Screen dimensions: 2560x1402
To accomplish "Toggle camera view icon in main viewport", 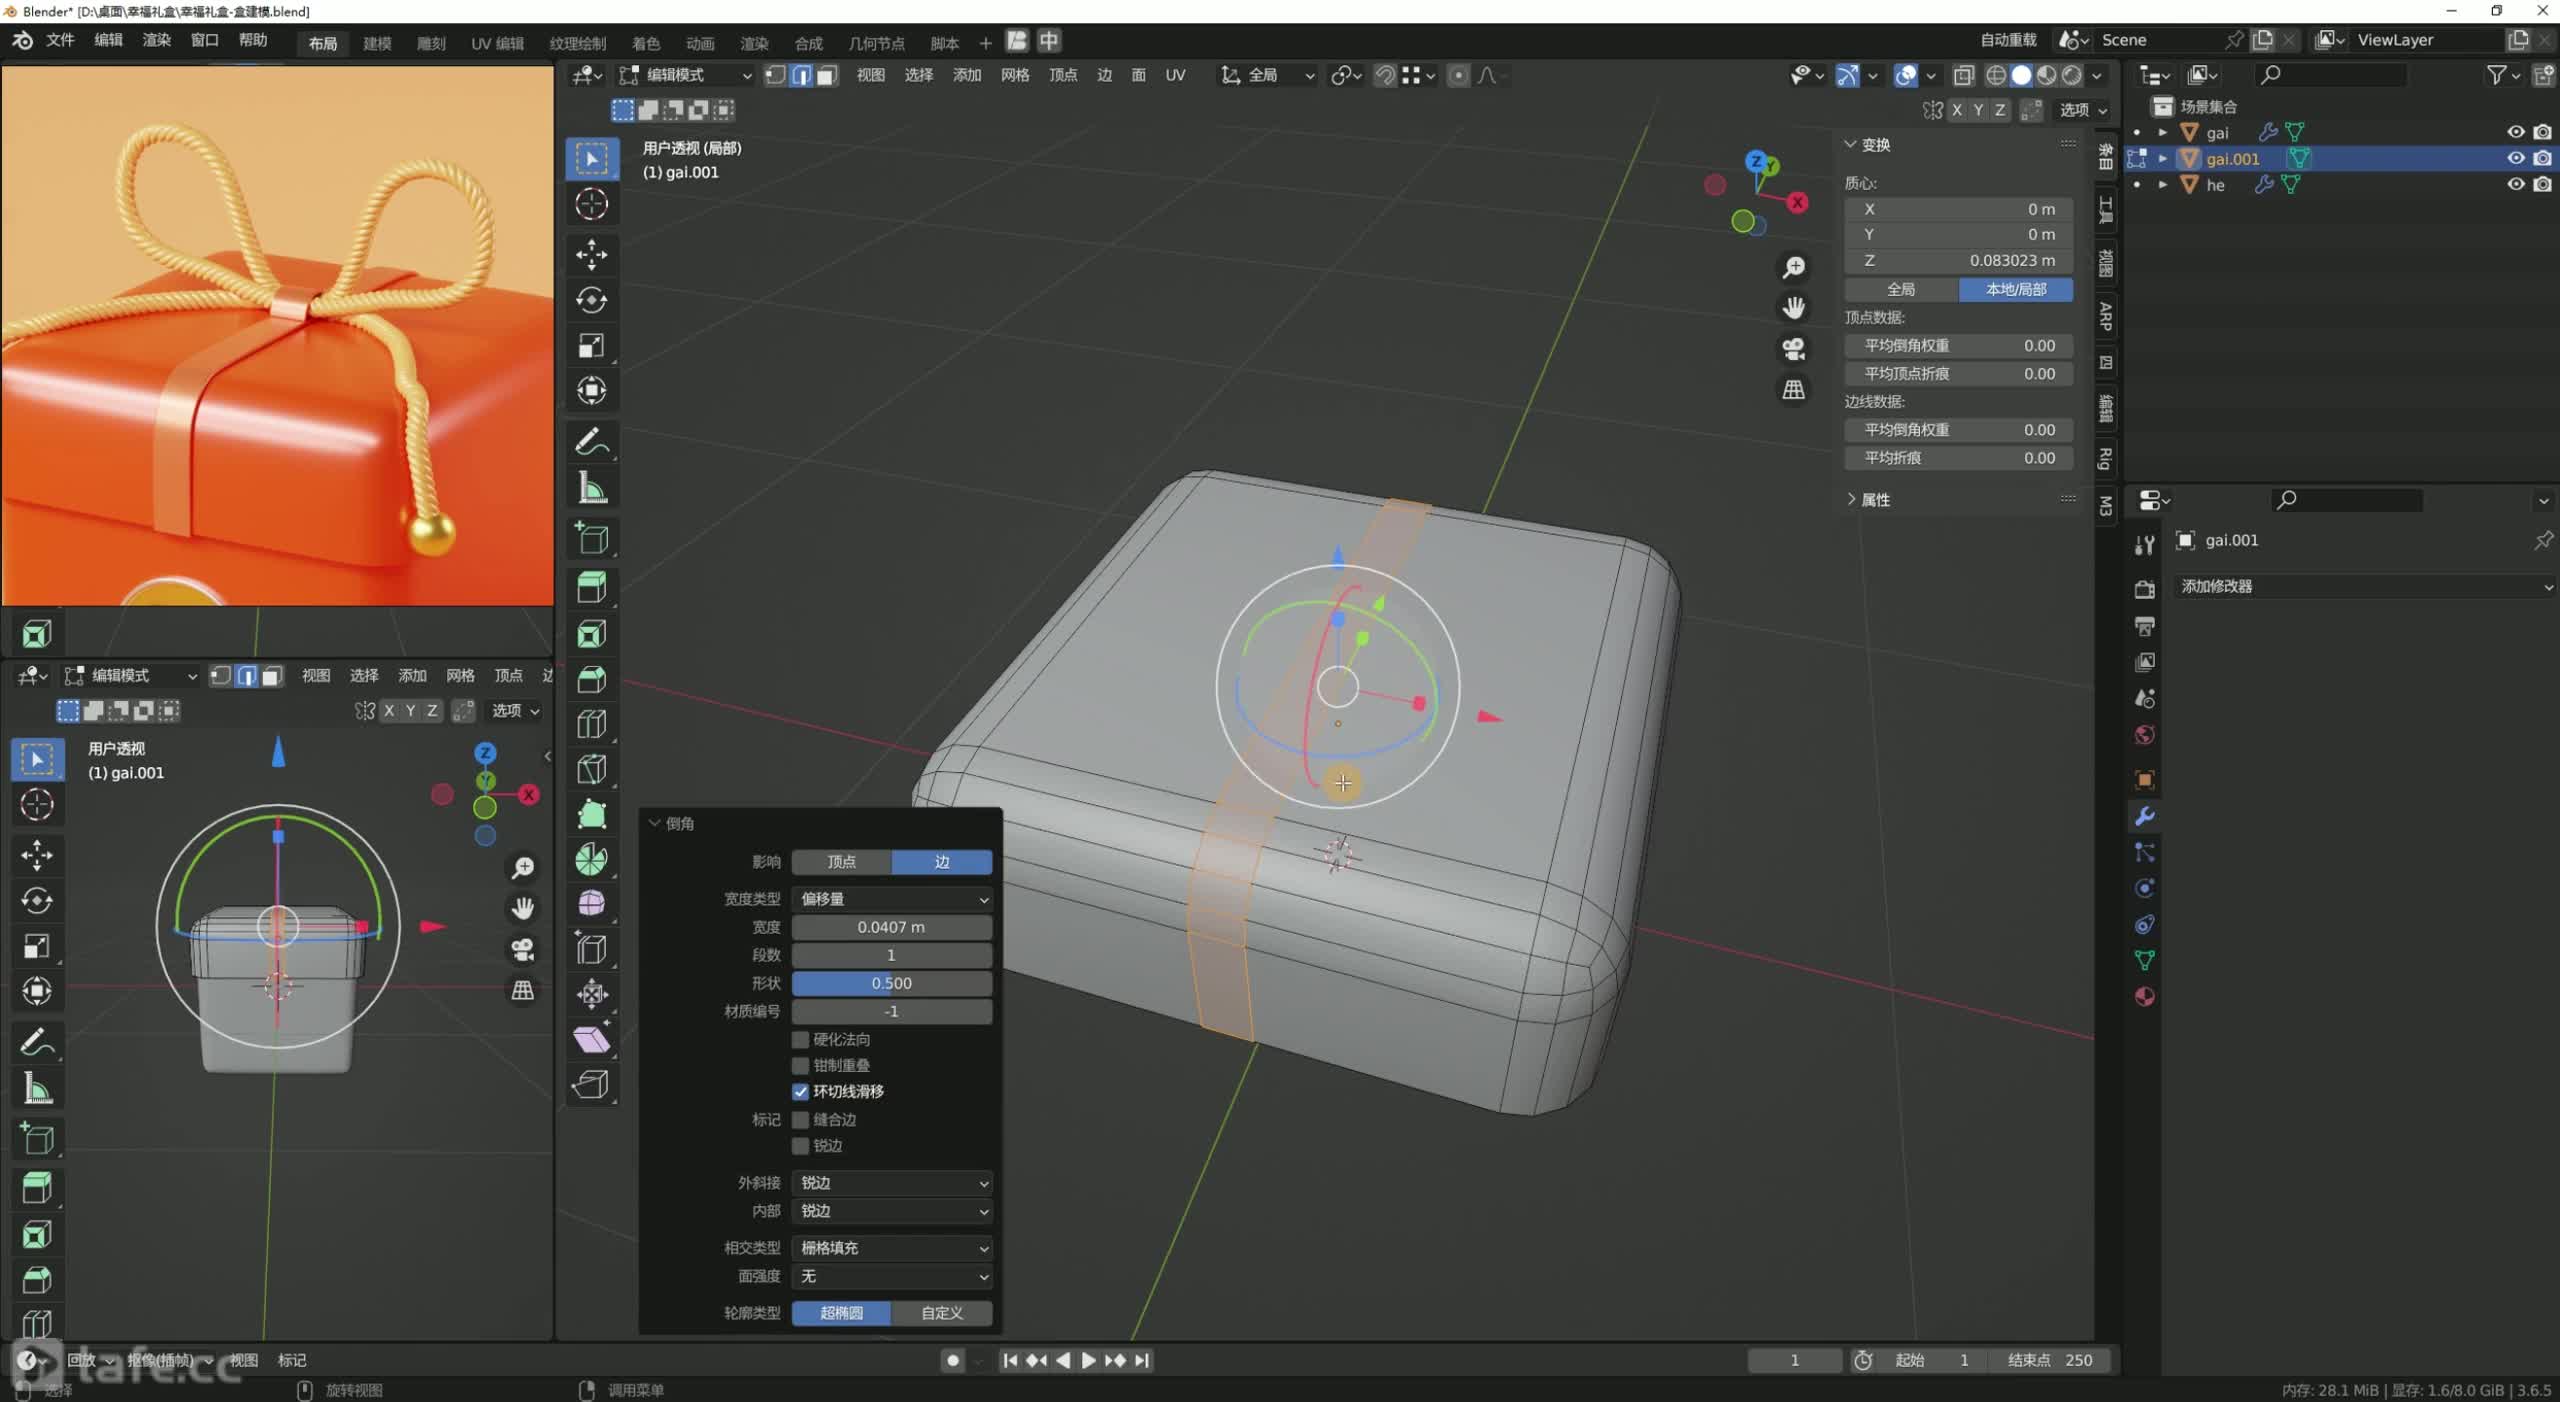I will click(1794, 348).
